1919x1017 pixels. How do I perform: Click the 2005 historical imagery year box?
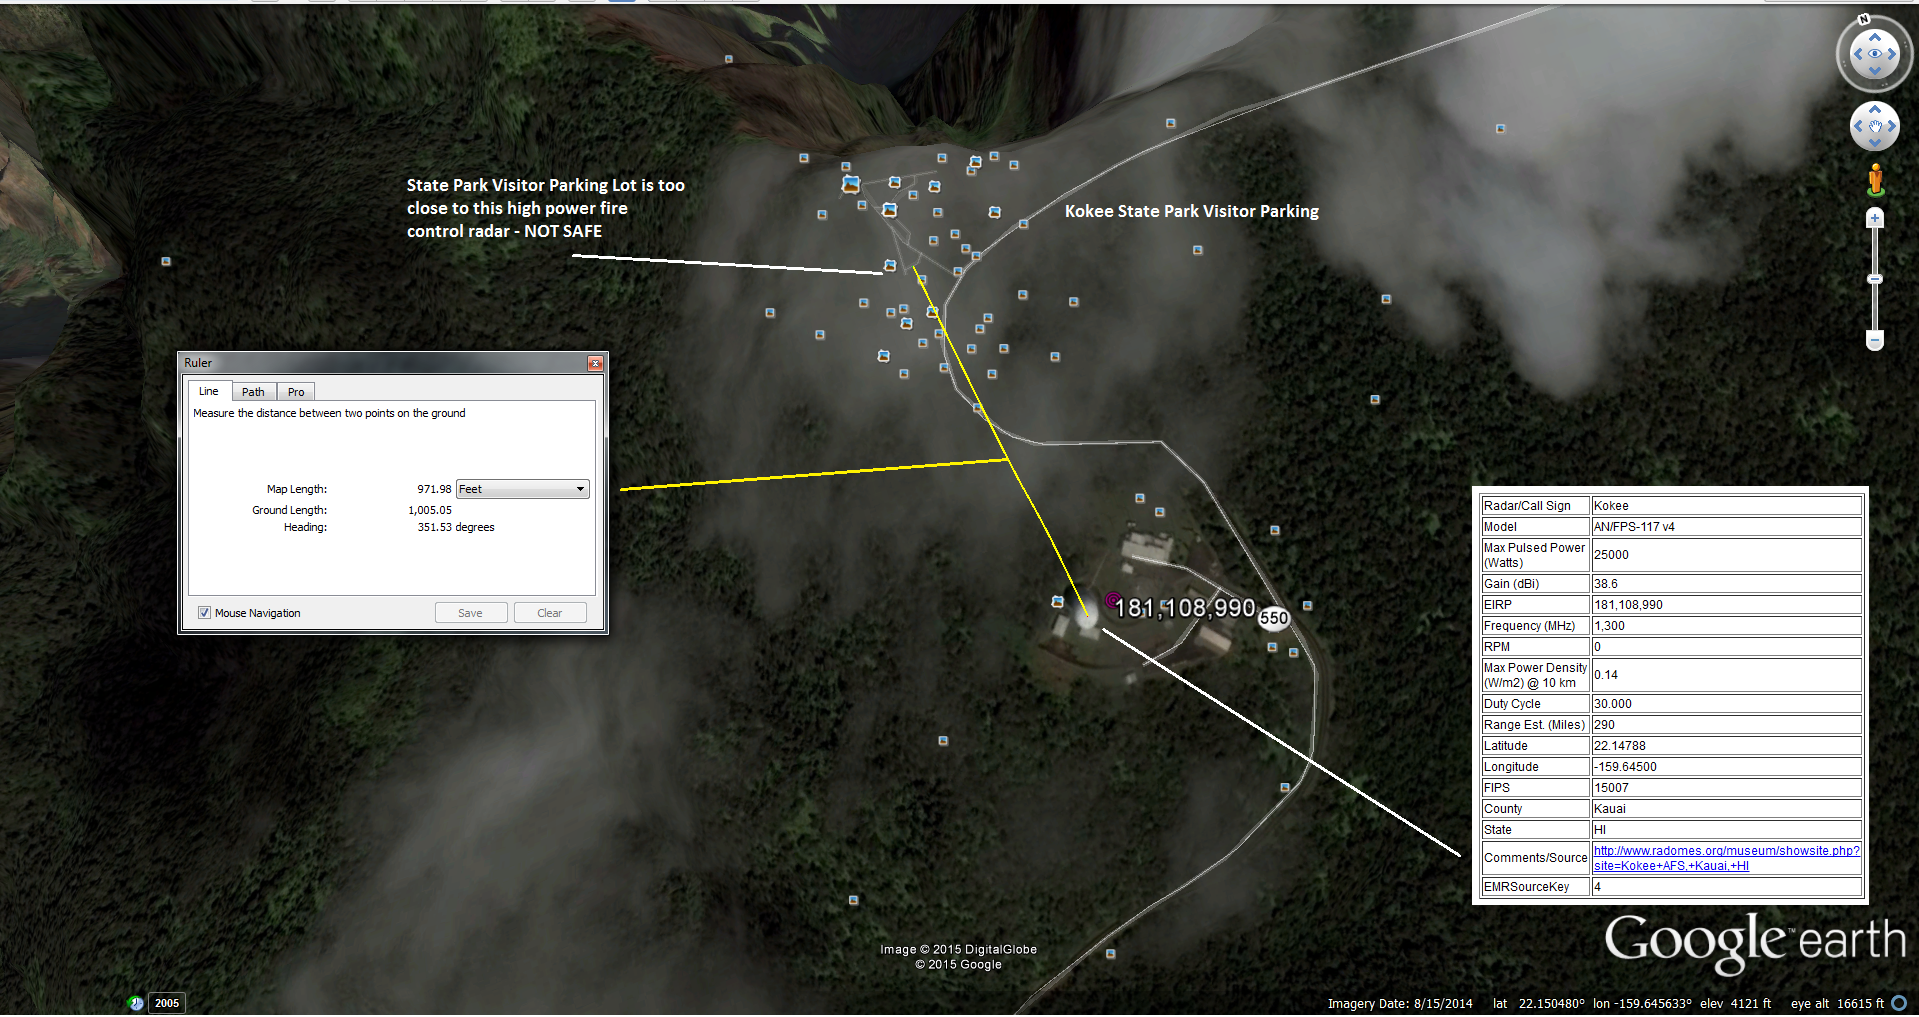point(167,1003)
